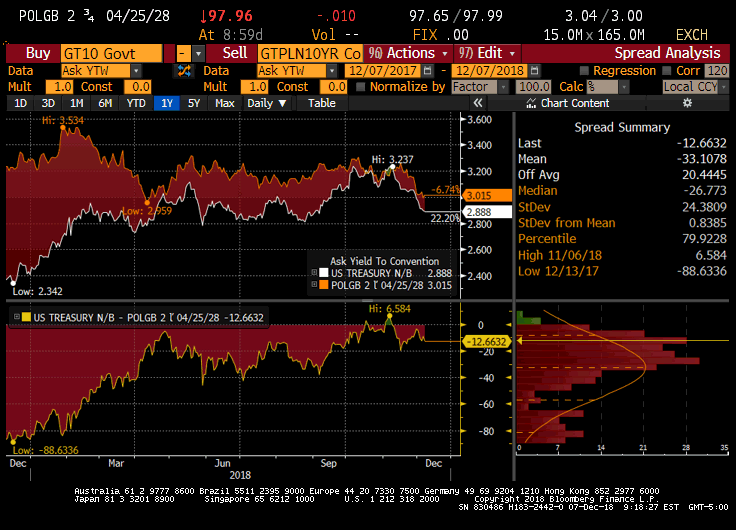Image resolution: width=736 pixels, height=530 pixels.
Task: Select the YTD range tab
Action: tap(136, 103)
